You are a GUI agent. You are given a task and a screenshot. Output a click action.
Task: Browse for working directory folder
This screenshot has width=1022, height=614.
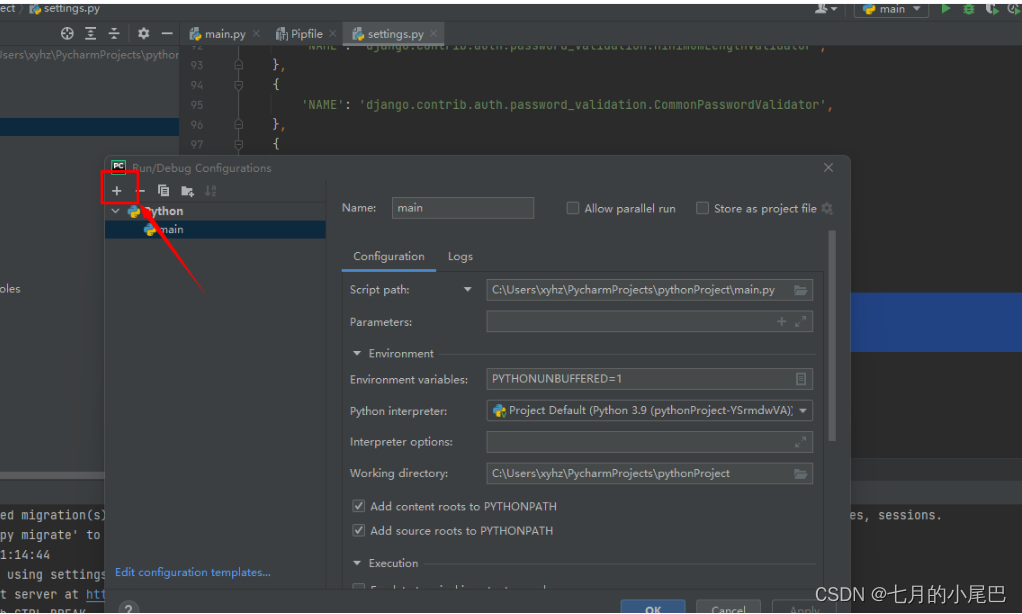coord(800,474)
